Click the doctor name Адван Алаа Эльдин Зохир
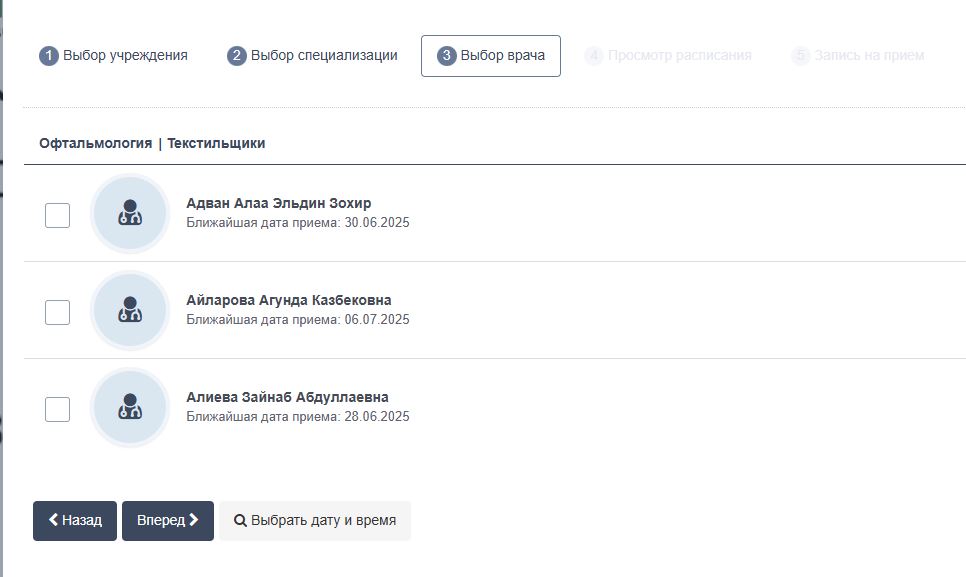Screen dimensions: 966x577 278,204
